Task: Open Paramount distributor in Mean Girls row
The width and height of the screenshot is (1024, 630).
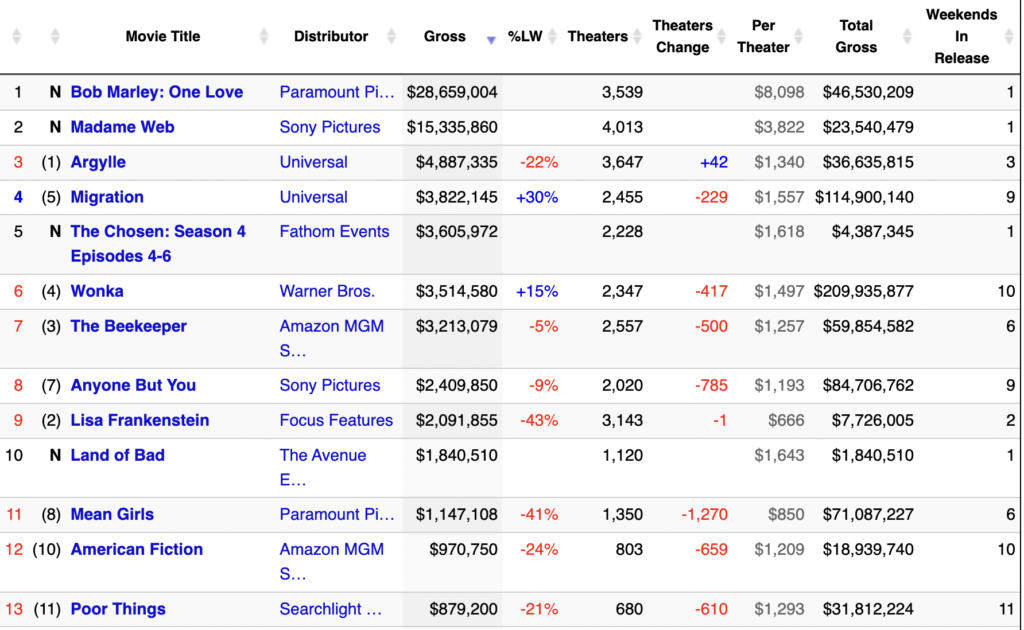Action: [337, 514]
